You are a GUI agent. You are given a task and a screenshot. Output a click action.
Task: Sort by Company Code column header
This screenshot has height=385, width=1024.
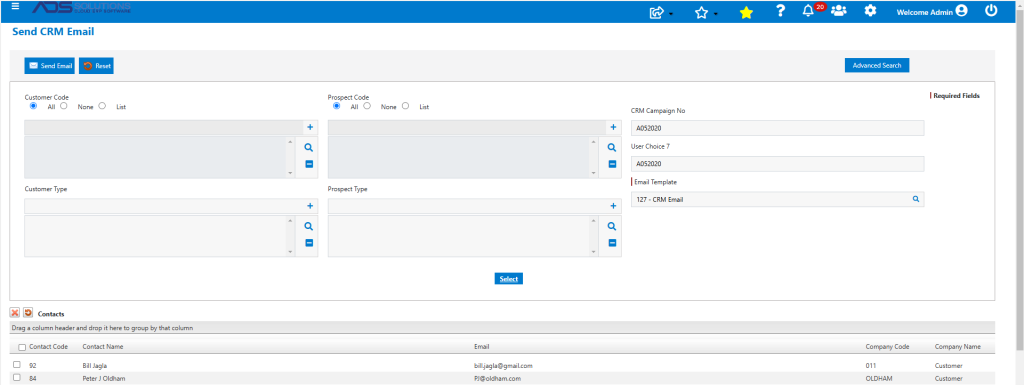(887, 346)
